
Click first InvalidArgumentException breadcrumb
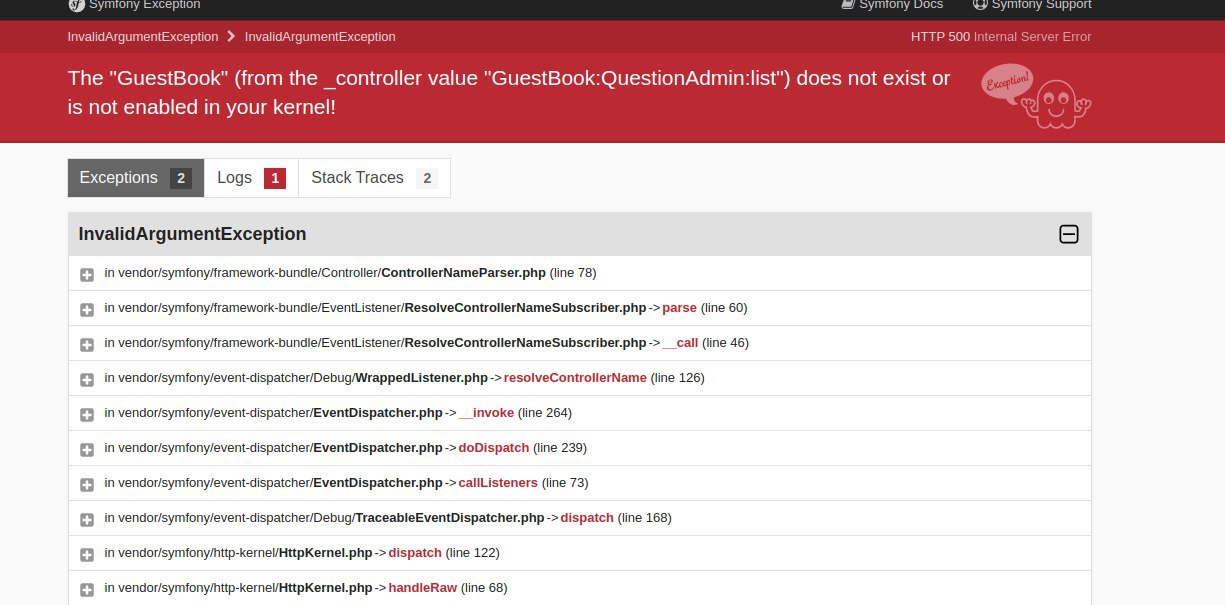143,36
